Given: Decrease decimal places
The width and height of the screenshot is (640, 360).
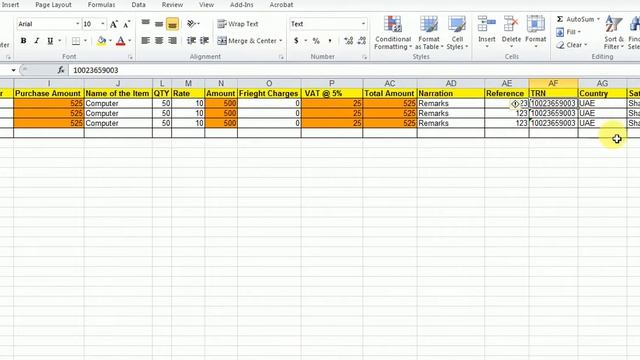Looking at the screenshot, I should [x=362, y=41].
